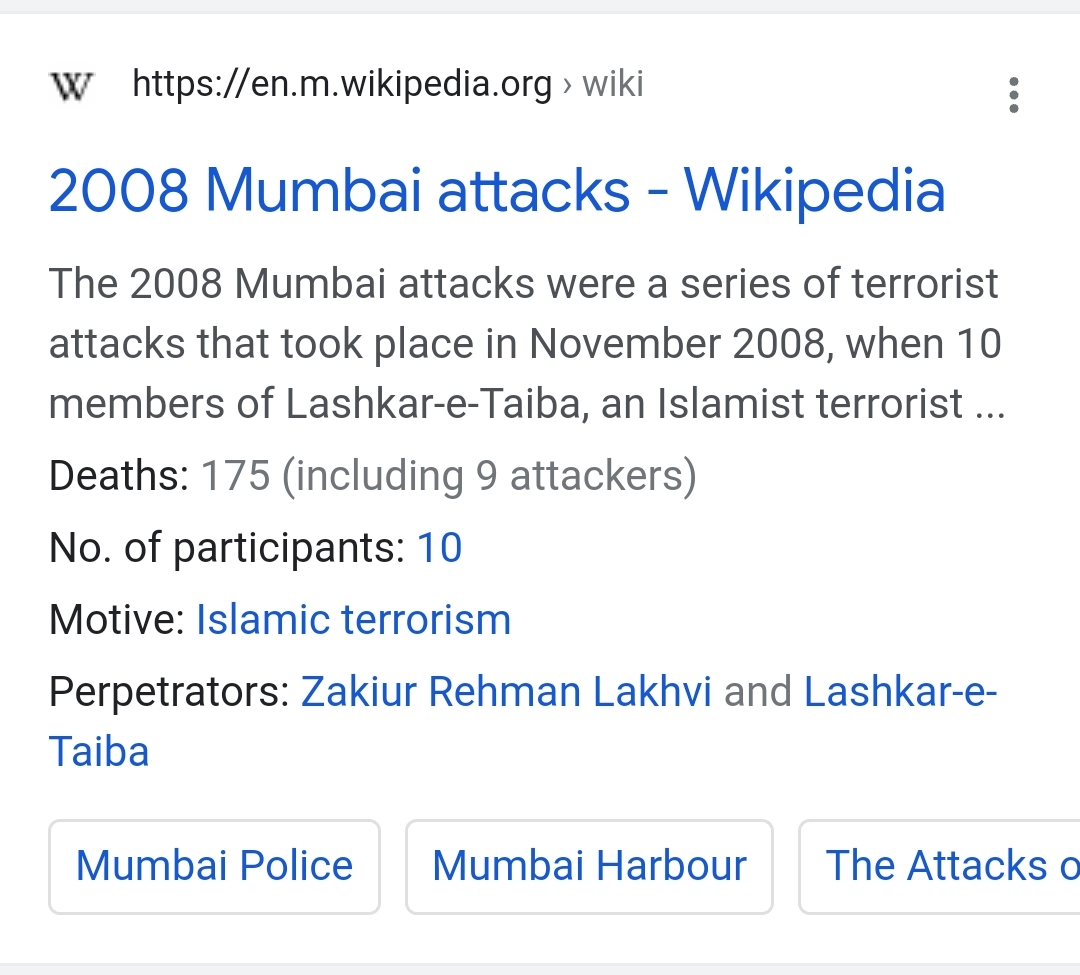Click the Wikipedia W favicon
Image resolution: width=1080 pixels, height=975 pixels.
pos(71,86)
